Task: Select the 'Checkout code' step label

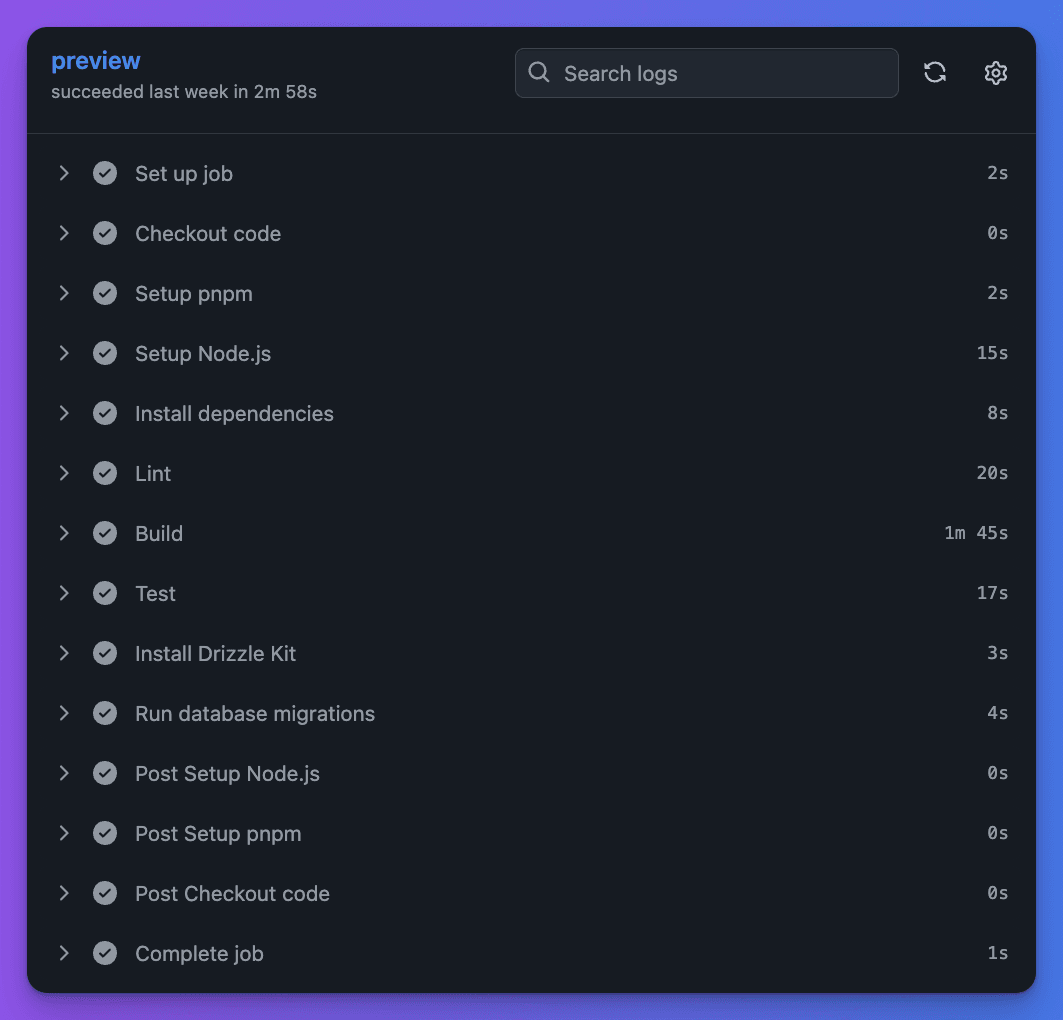Action: pyautogui.click(x=208, y=234)
